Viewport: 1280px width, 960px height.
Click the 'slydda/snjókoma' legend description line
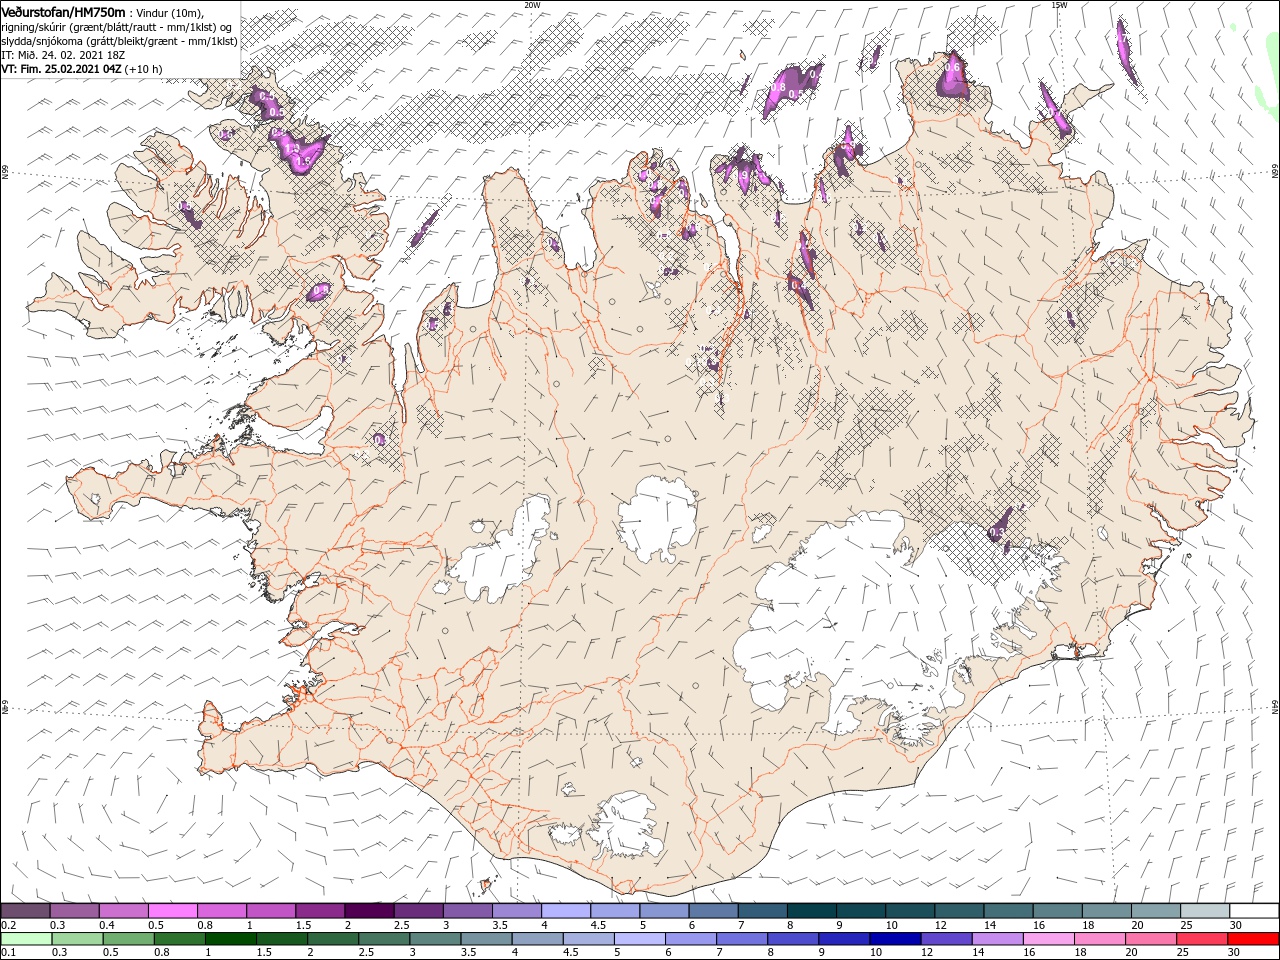click(119, 41)
